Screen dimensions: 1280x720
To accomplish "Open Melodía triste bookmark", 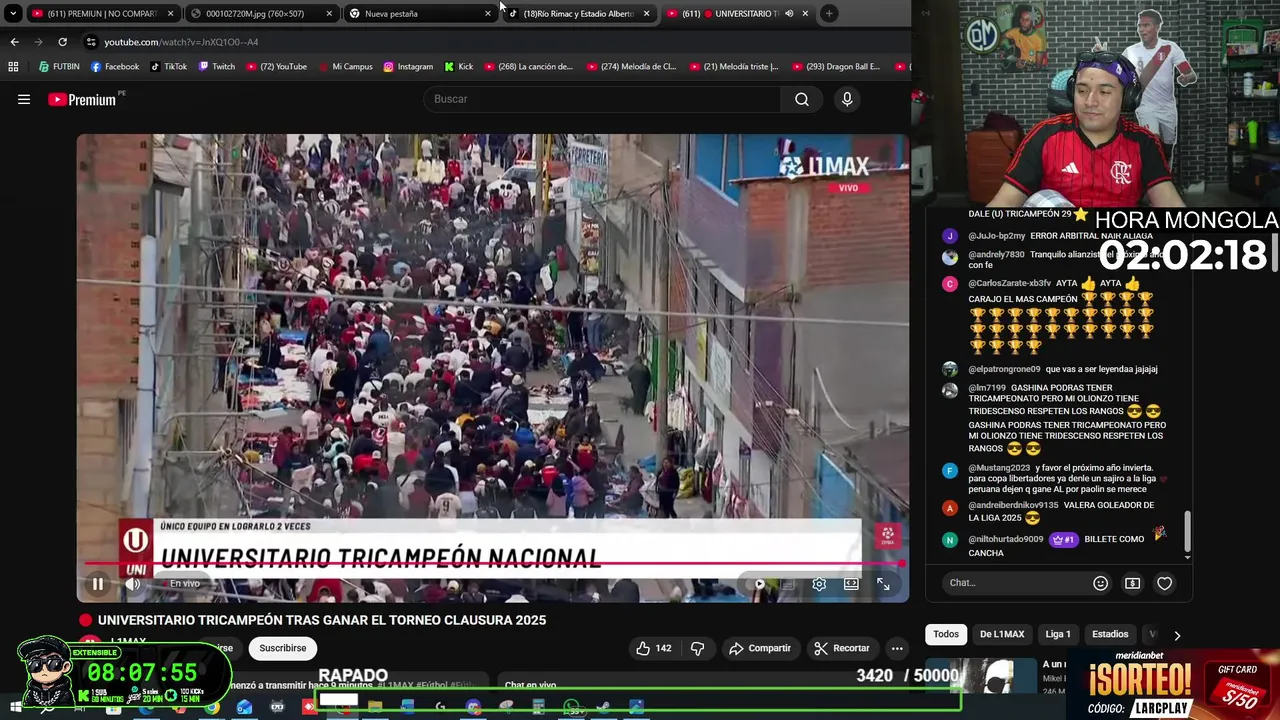I will pyautogui.click(x=735, y=67).
